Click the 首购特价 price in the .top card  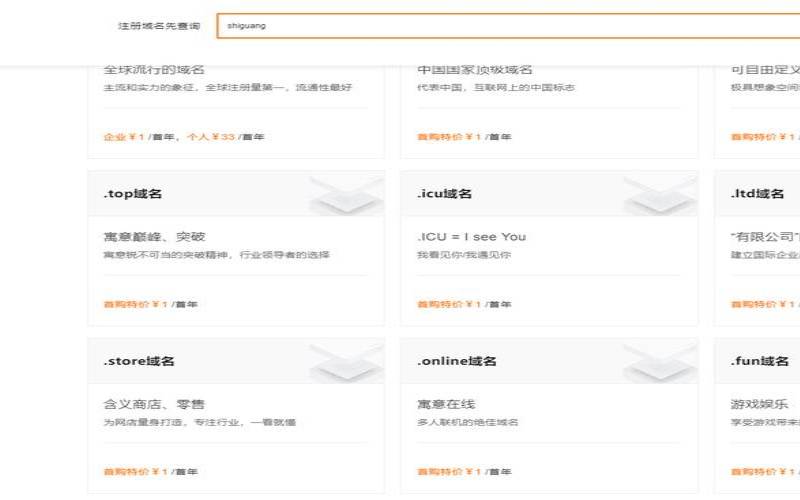pyautogui.click(x=151, y=304)
